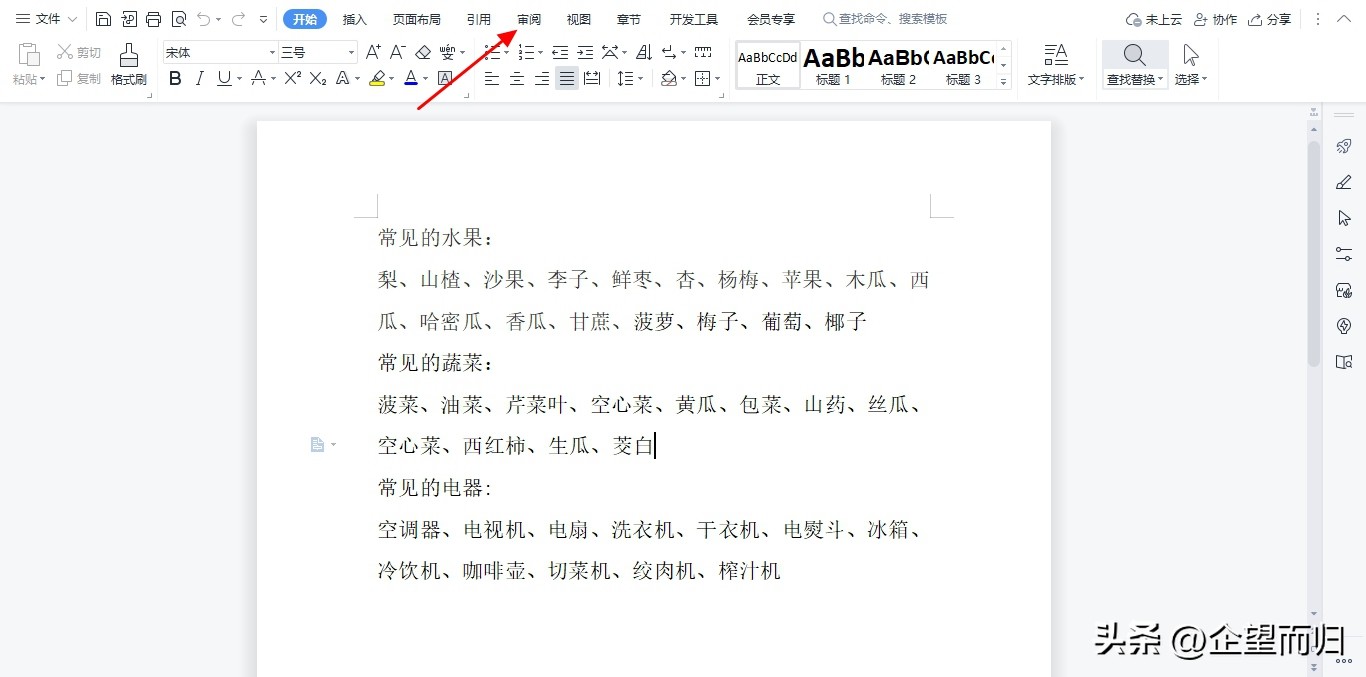Switch to the 引用 tab
Screen dimensions: 1366x677
[479, 19]
